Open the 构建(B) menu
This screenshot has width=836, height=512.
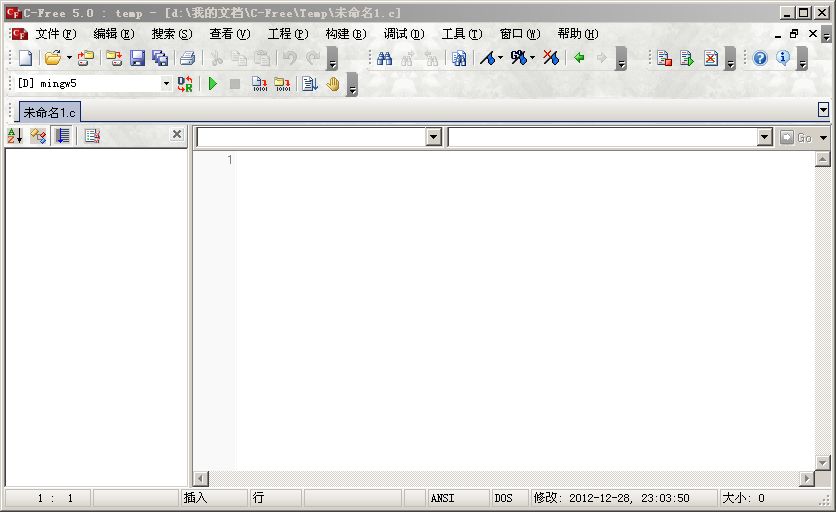pyautogui.click(x=346, y=34)
